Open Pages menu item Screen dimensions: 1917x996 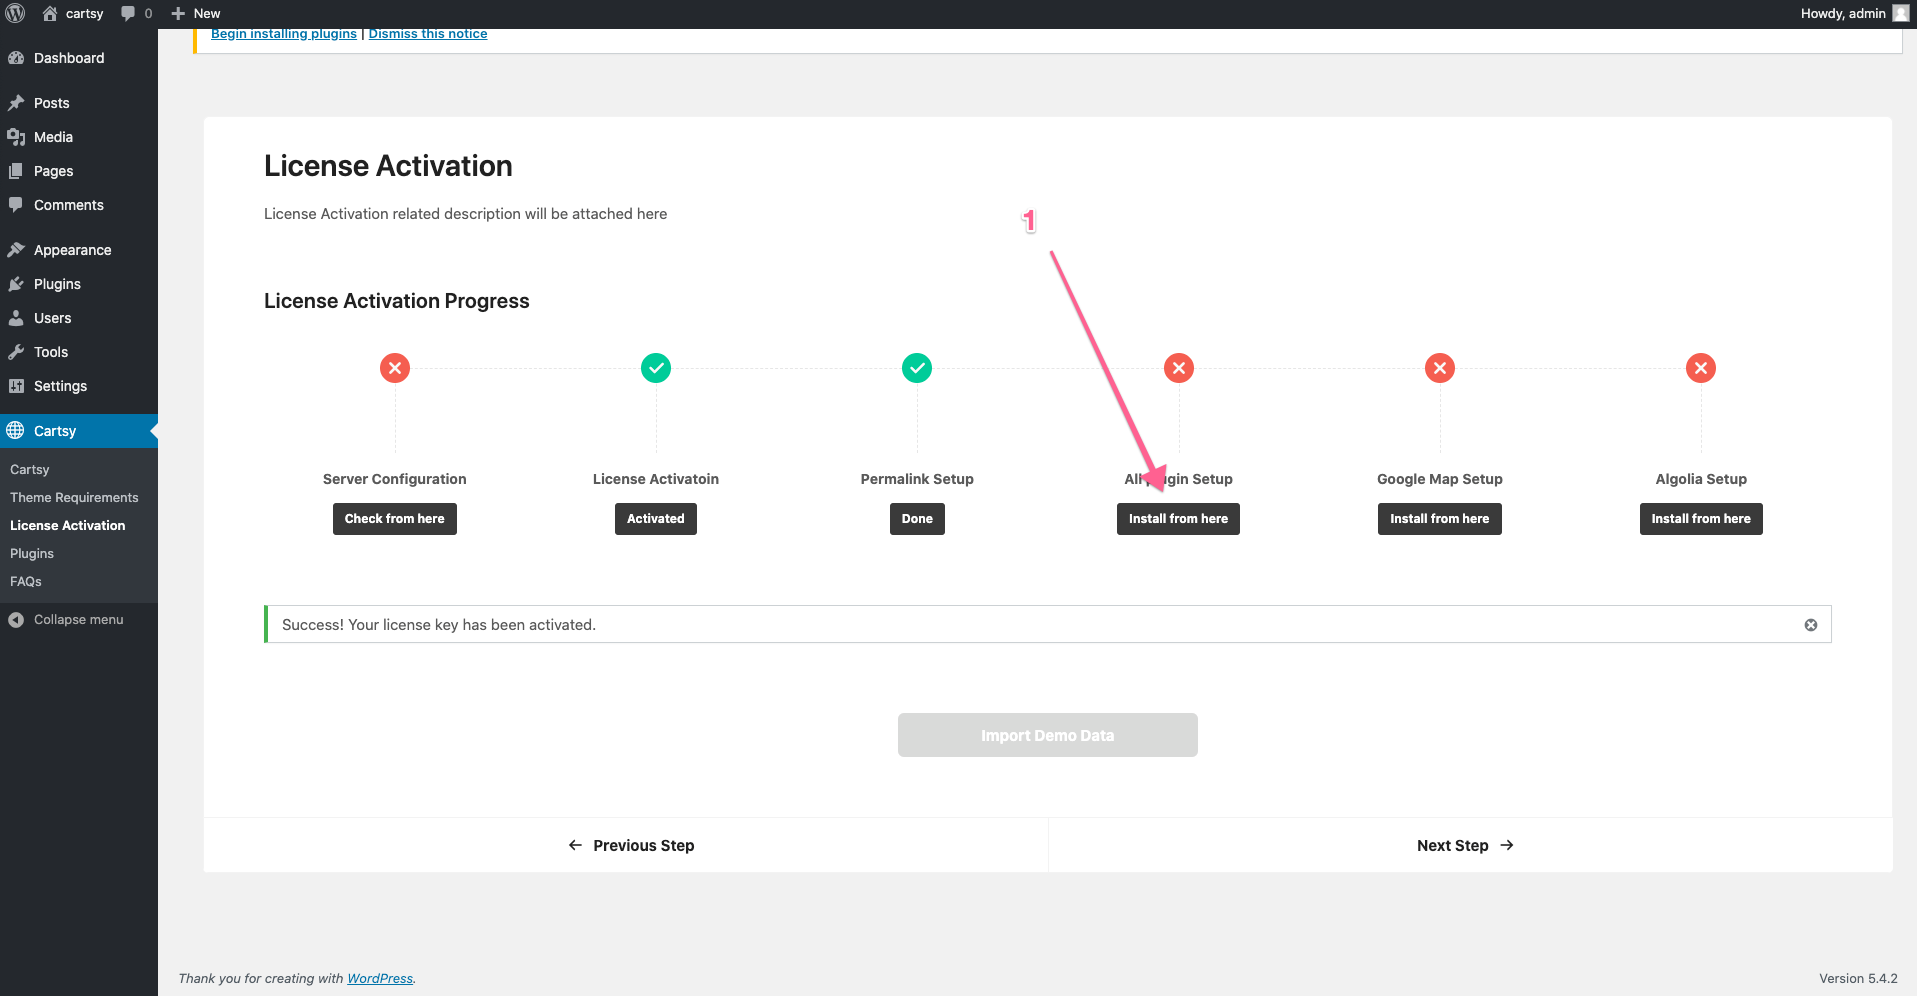tap(79, 171)
